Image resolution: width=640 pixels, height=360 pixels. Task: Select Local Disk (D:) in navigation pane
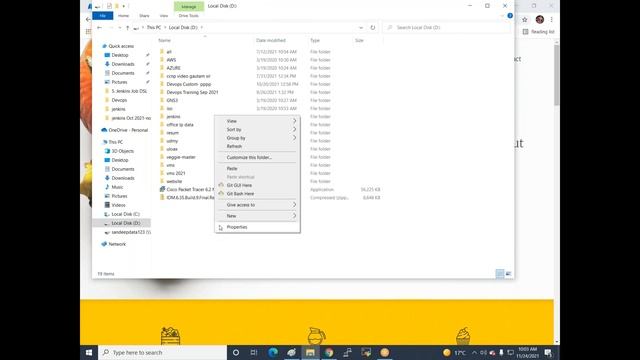[125, 223]
